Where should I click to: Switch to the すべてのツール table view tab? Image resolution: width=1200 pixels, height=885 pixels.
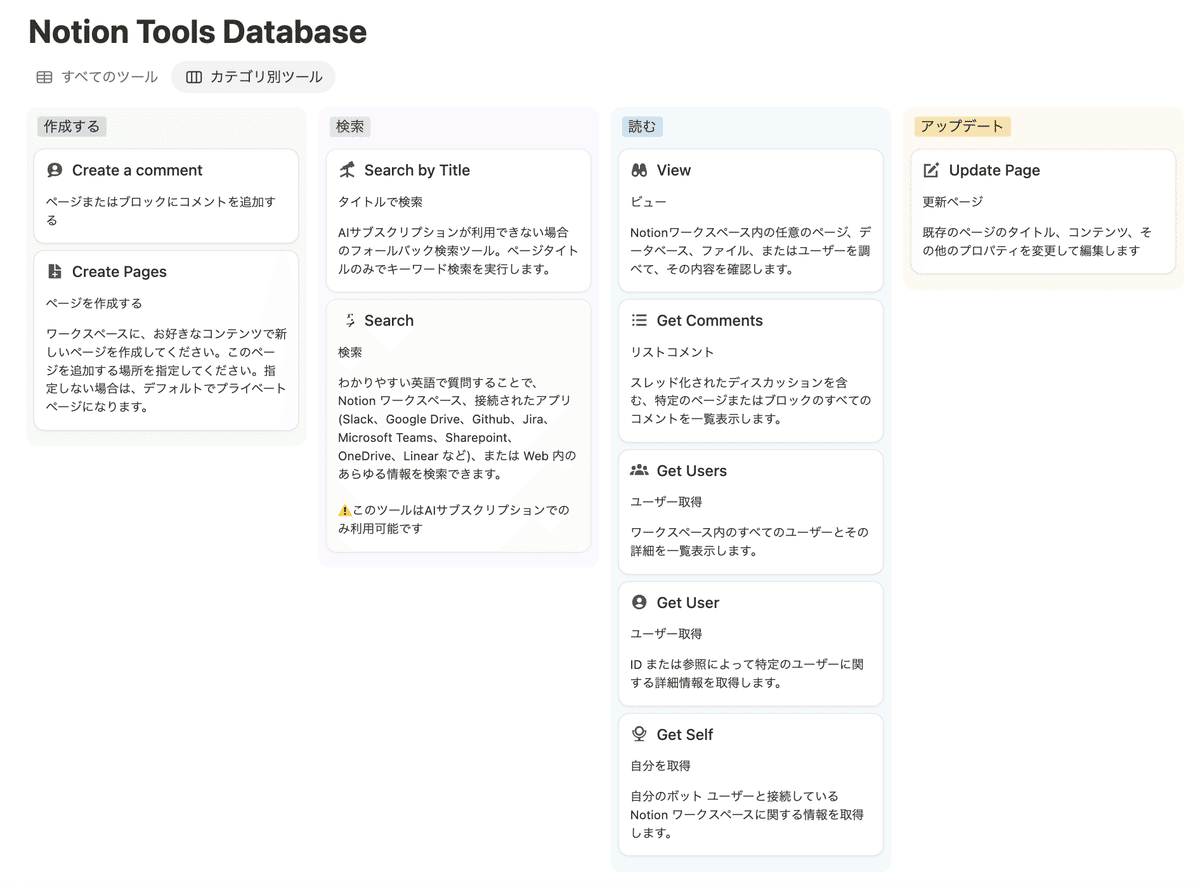click(x=97, y=77)
